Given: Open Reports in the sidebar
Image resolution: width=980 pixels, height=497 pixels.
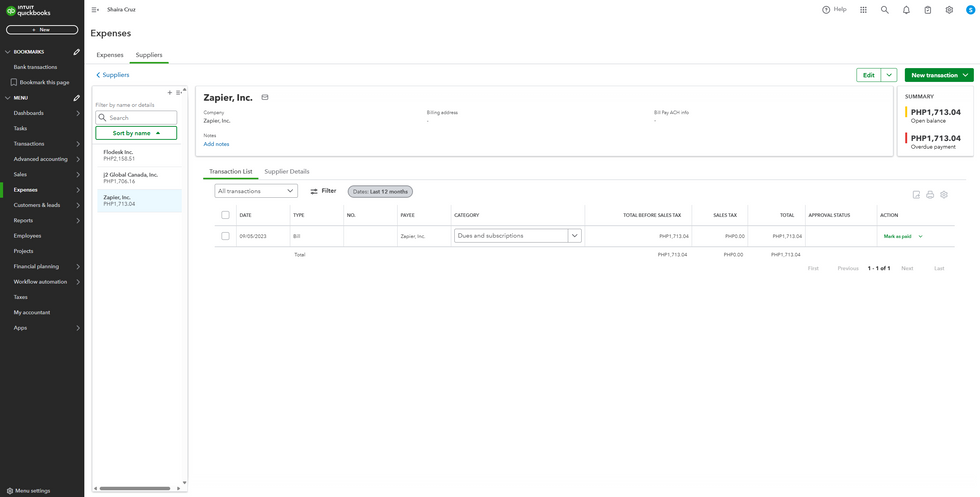Looking at the screenshot, I should (23, 221).
